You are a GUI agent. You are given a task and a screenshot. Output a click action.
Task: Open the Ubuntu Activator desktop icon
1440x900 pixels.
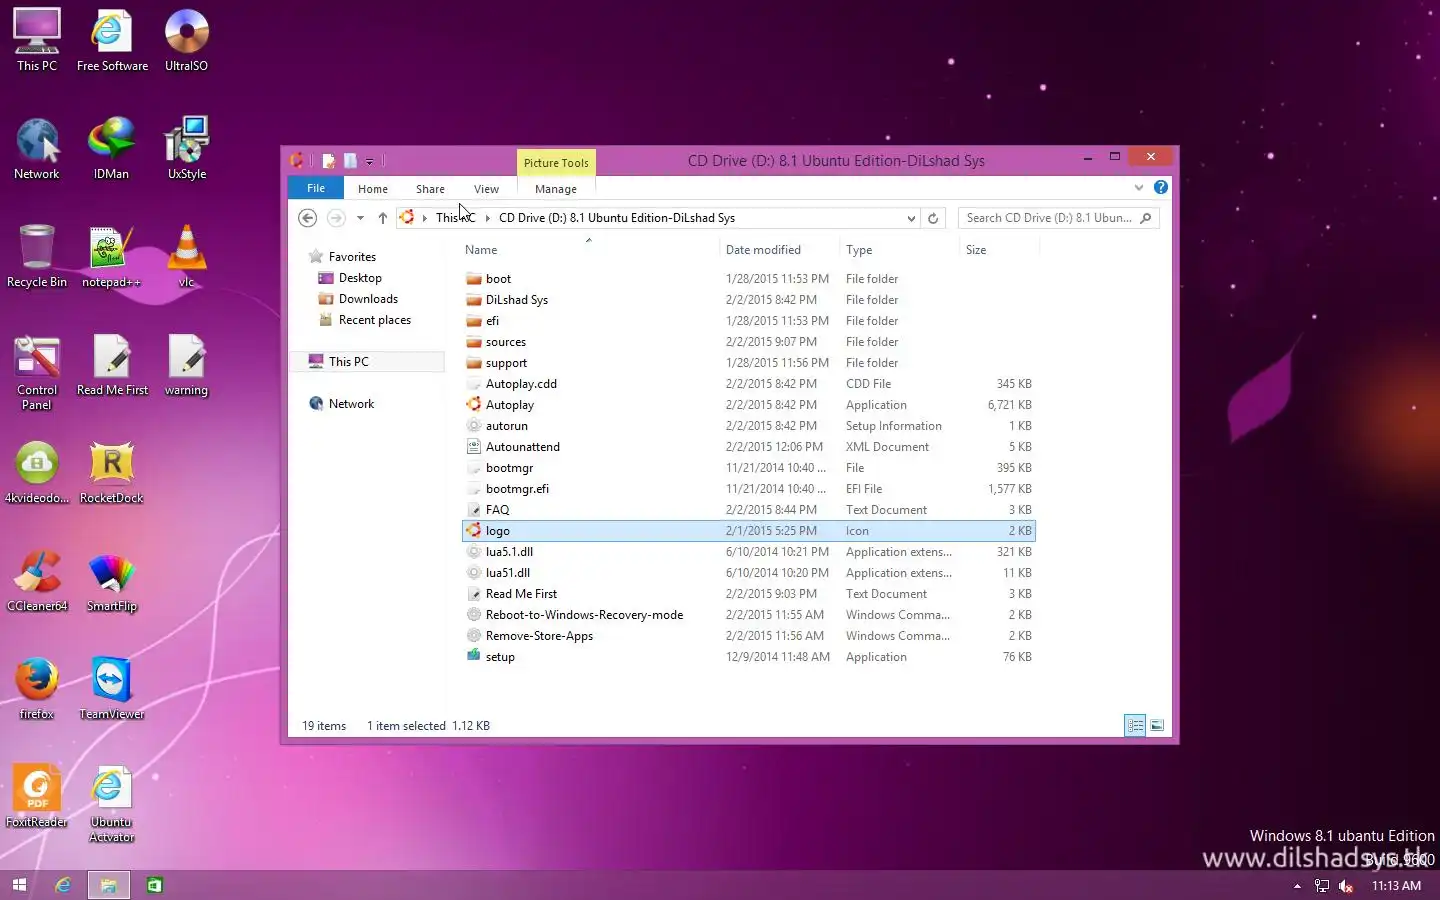coord(111,804)
